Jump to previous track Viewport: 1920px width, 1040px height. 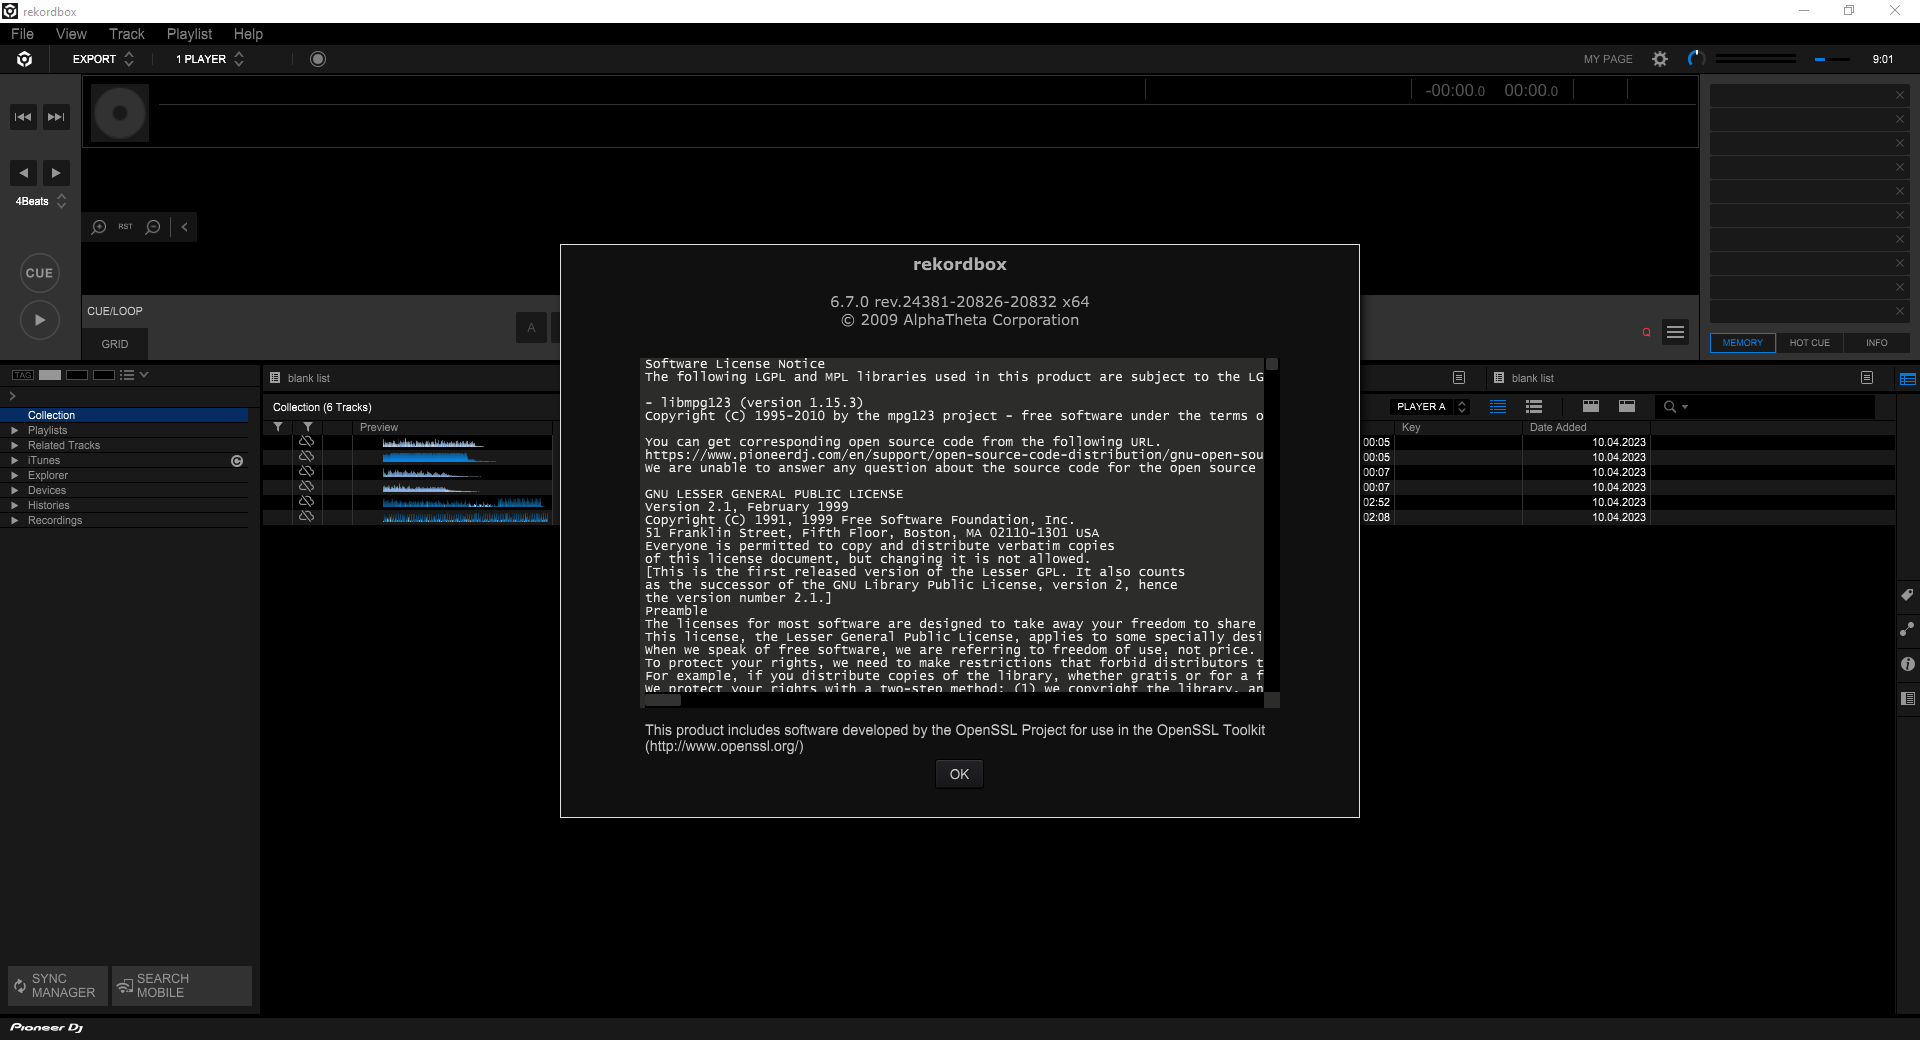pos(23,117)
